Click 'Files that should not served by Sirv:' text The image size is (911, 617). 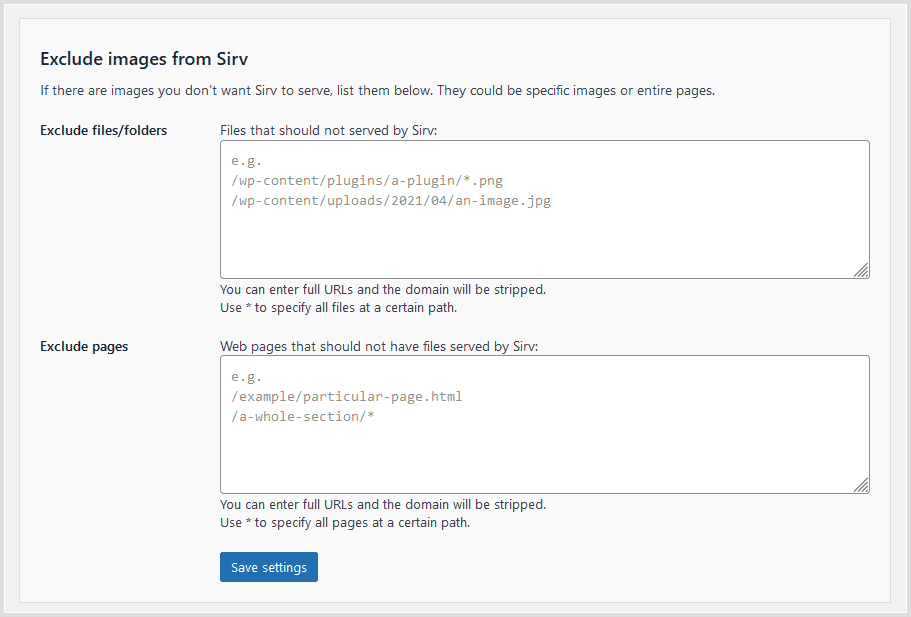click(x=328, y=130)
